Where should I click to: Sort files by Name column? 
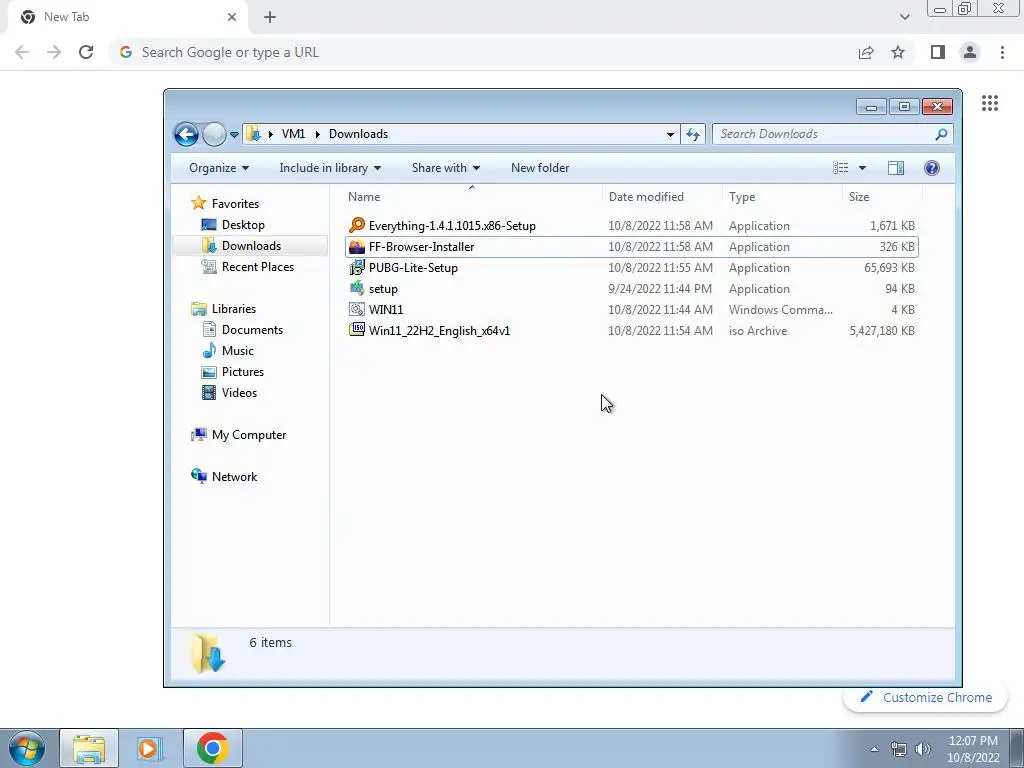tap(364, 197)
